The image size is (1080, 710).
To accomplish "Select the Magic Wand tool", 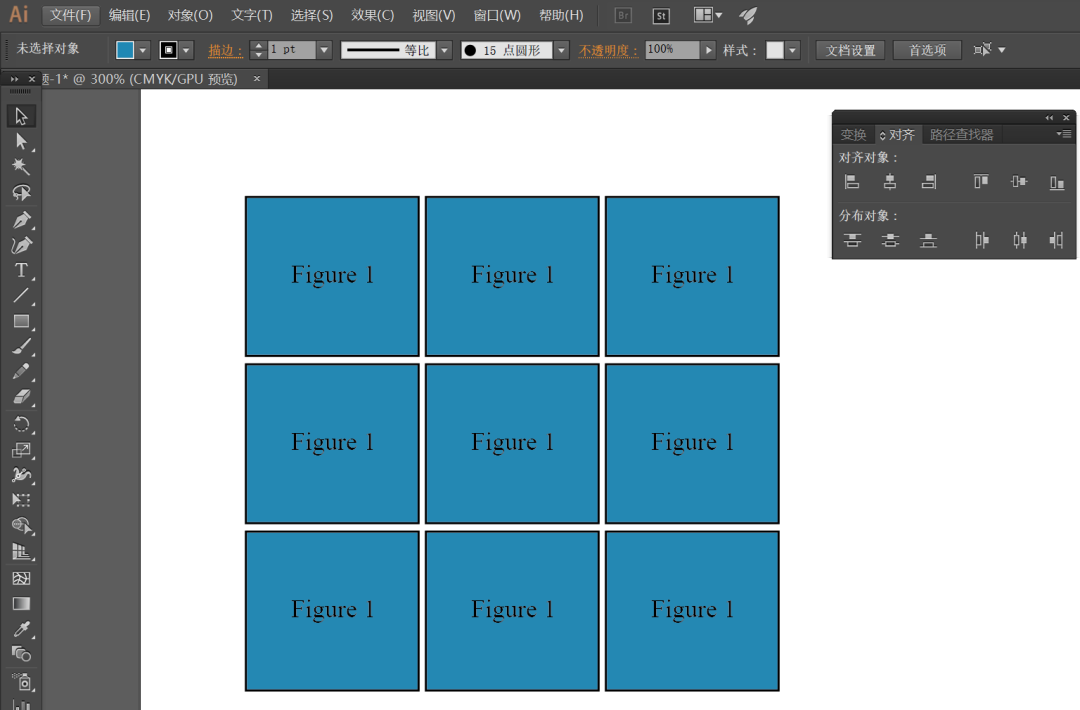I will tap(21, 167).
